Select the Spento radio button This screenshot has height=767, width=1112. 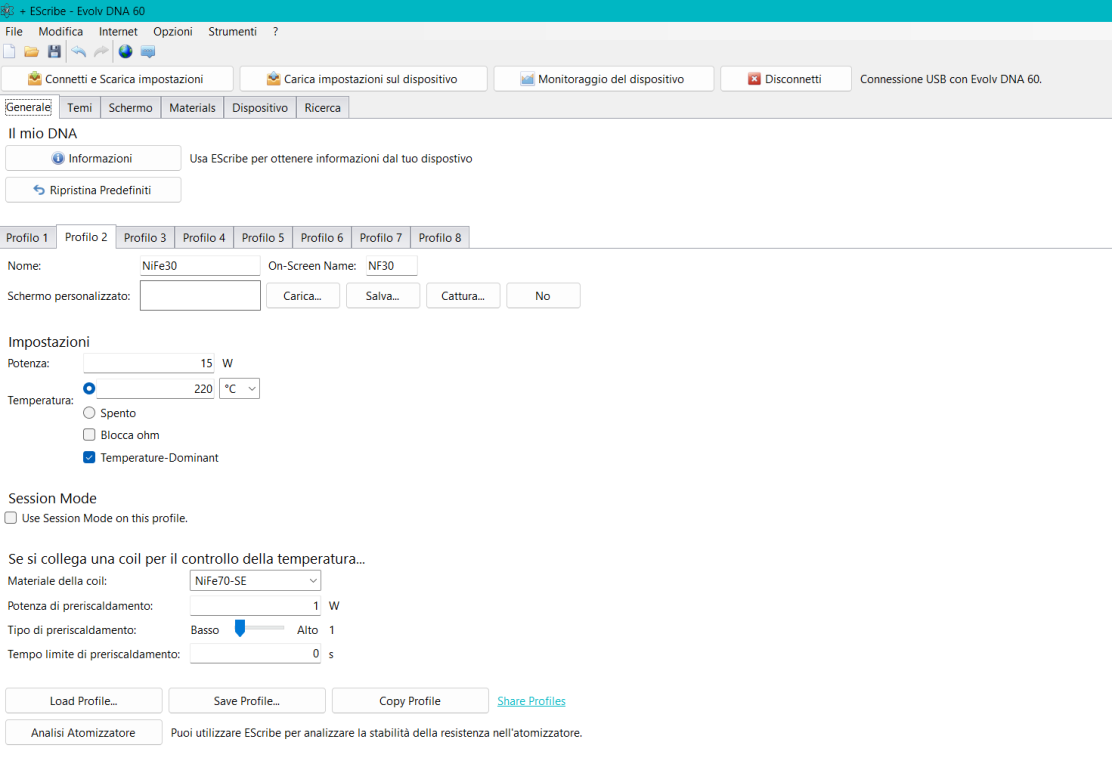click(x=89, y=413)
